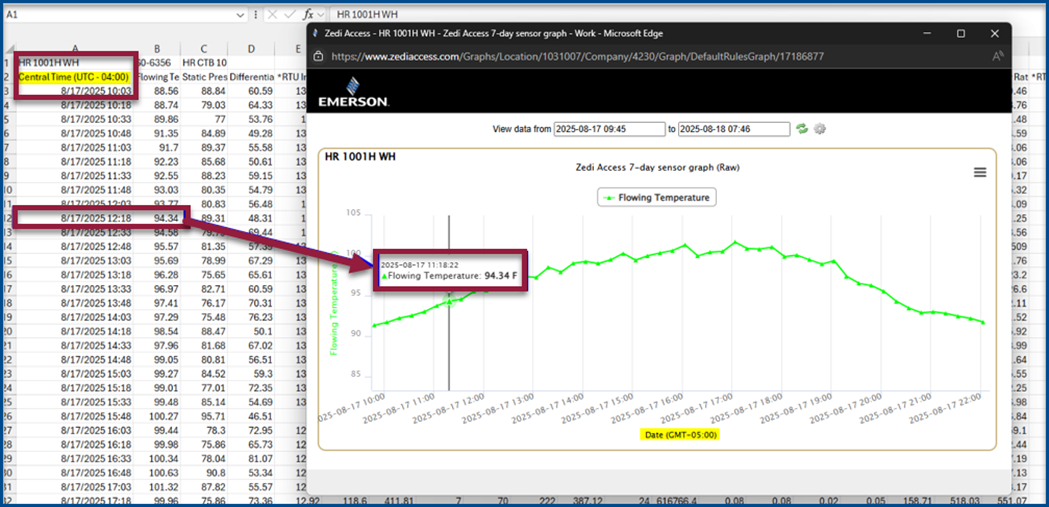Select all cells with the corner triangle
The image size is (1049, 507).
(9, 49)
